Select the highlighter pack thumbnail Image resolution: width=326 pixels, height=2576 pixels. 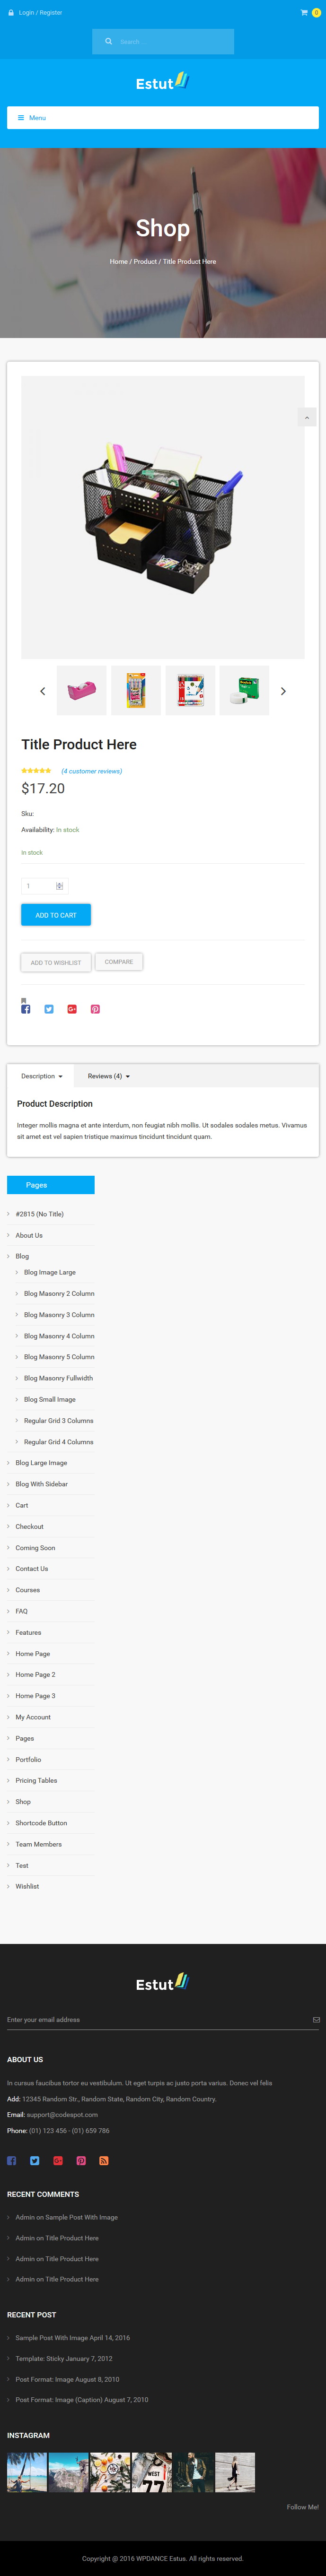(136, 691)
